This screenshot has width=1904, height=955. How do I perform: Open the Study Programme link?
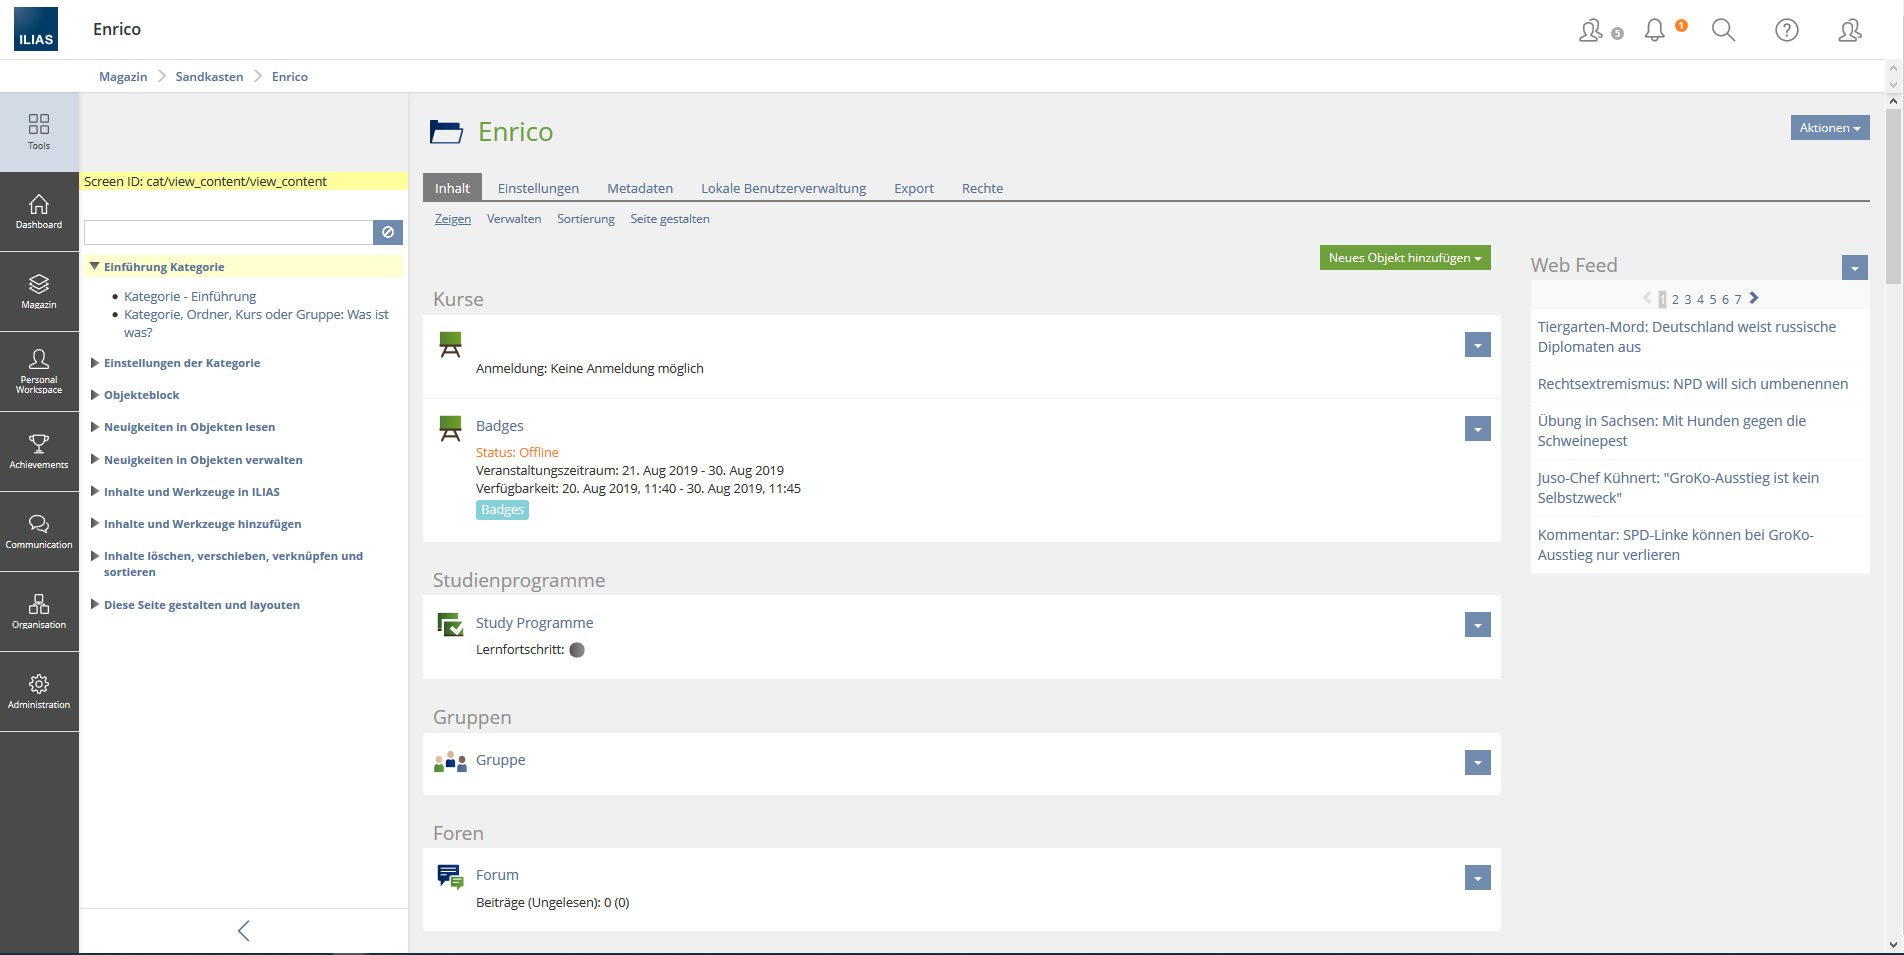pyautogui.click(x=534, y=623)
